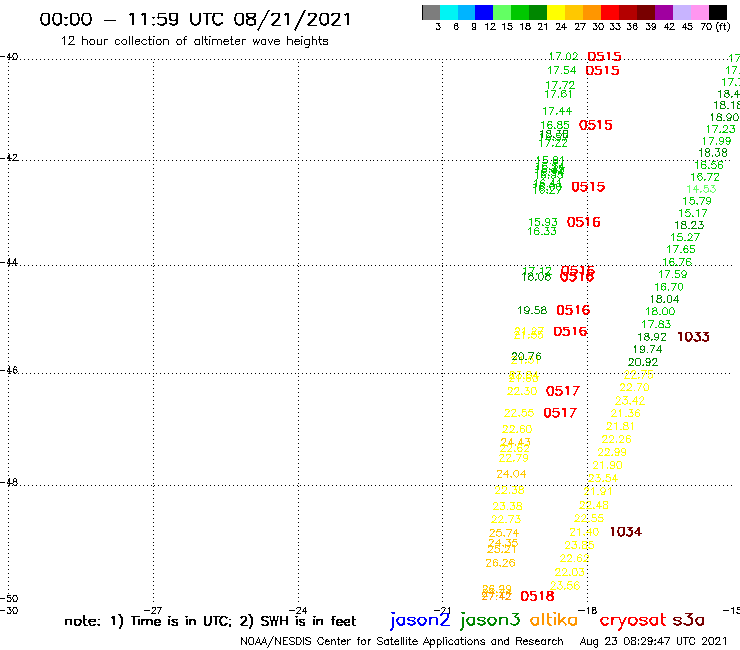The width and height of the screenshot is (740, 650).
Task: Click the '70 (ft)' legend label
Action: point(715,26)
